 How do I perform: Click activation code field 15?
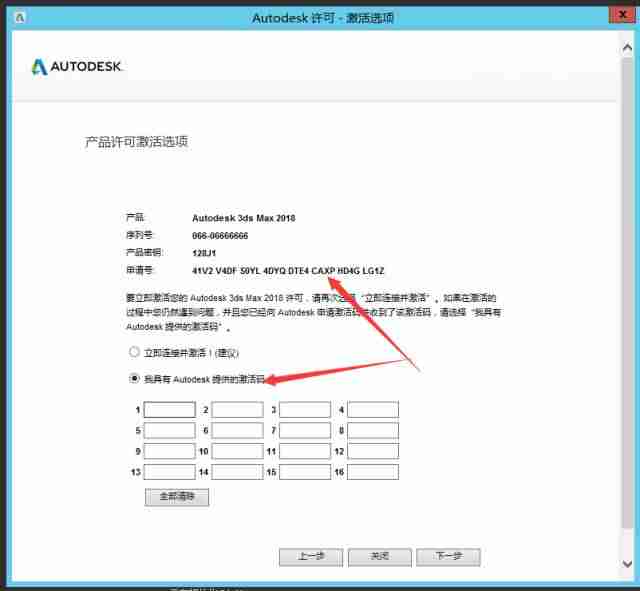point(305,472)
